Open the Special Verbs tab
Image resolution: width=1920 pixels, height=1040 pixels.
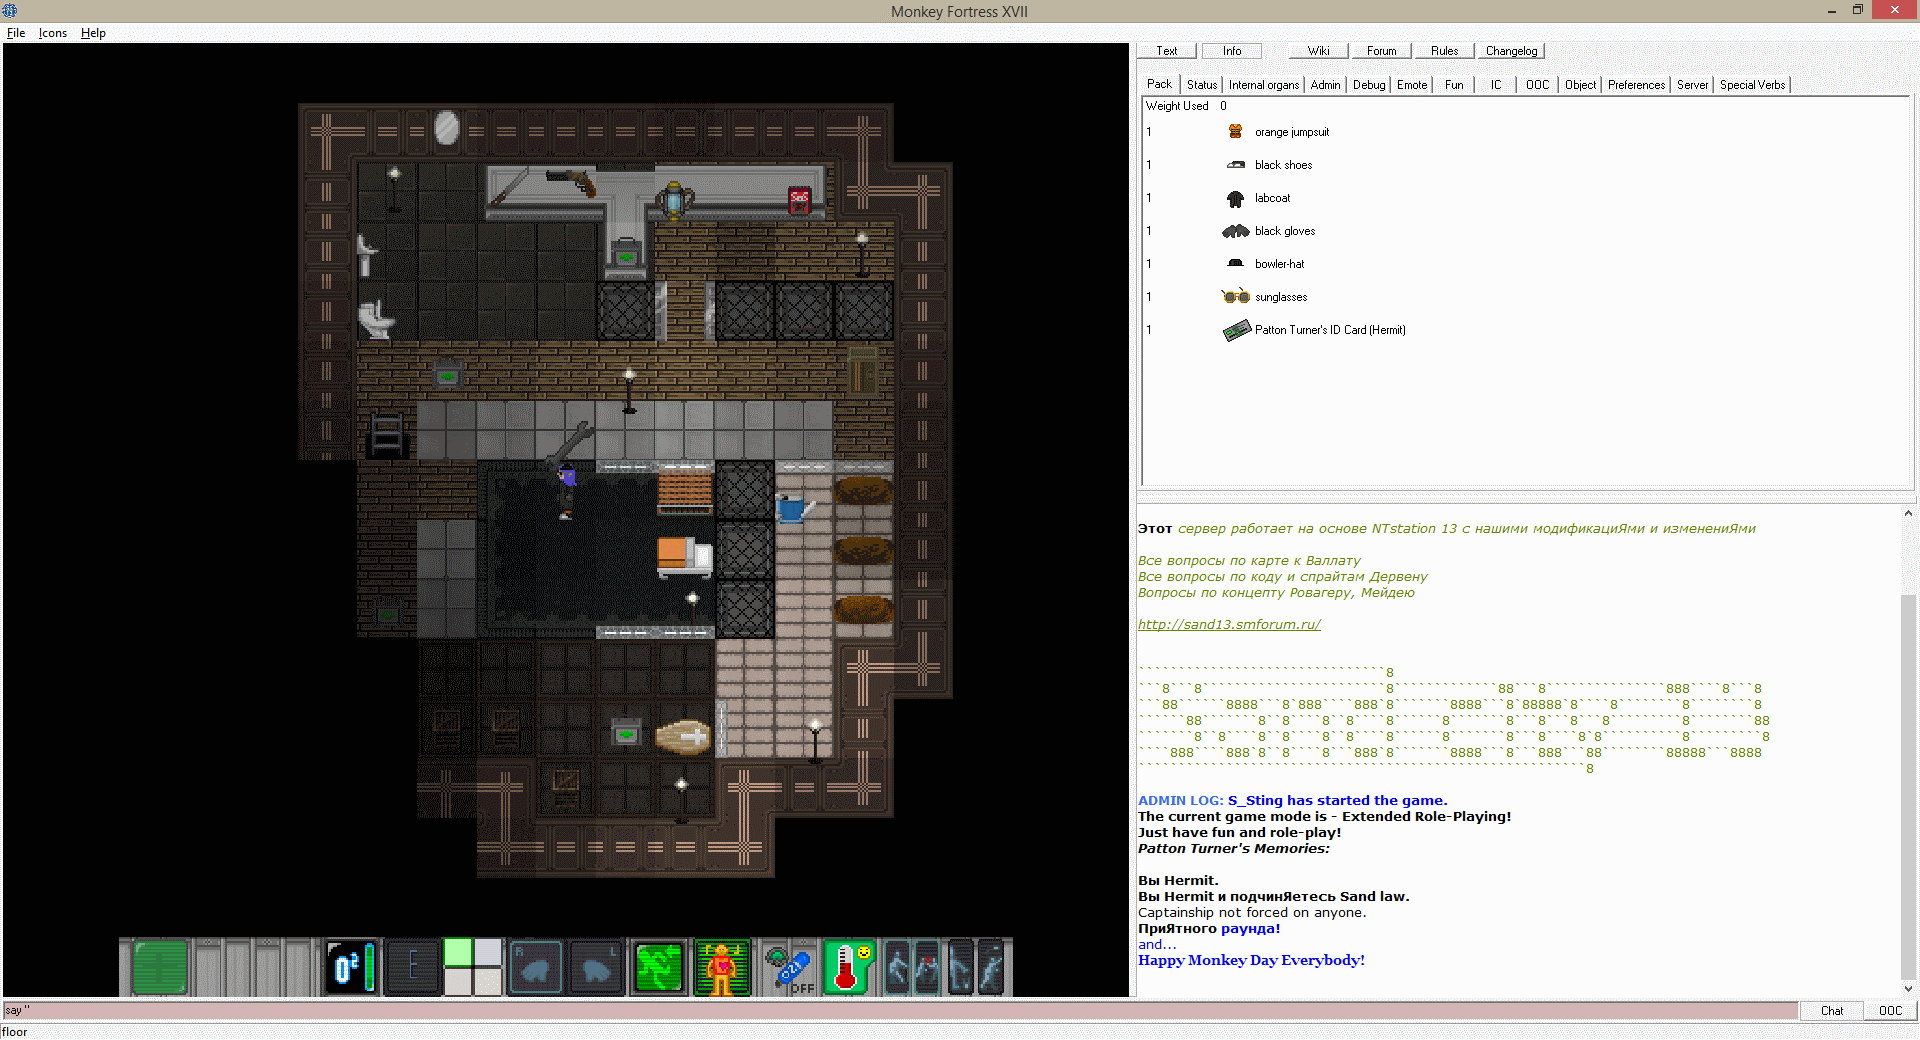click(x=1753, y=85)
